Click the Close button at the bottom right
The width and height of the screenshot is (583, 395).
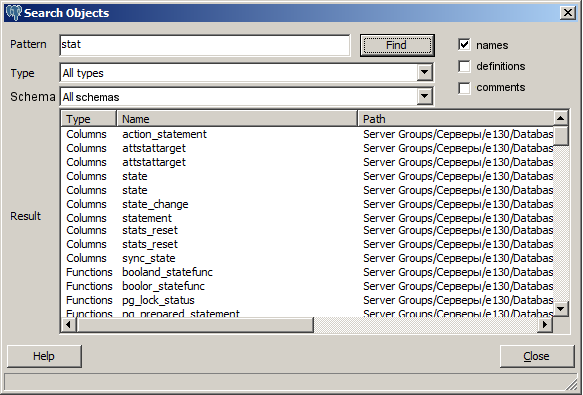tap(537, 356)
